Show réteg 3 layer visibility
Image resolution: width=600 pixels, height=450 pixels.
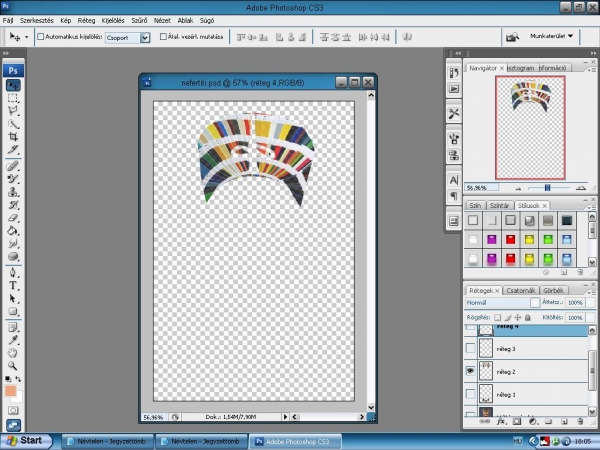(470, 348)
